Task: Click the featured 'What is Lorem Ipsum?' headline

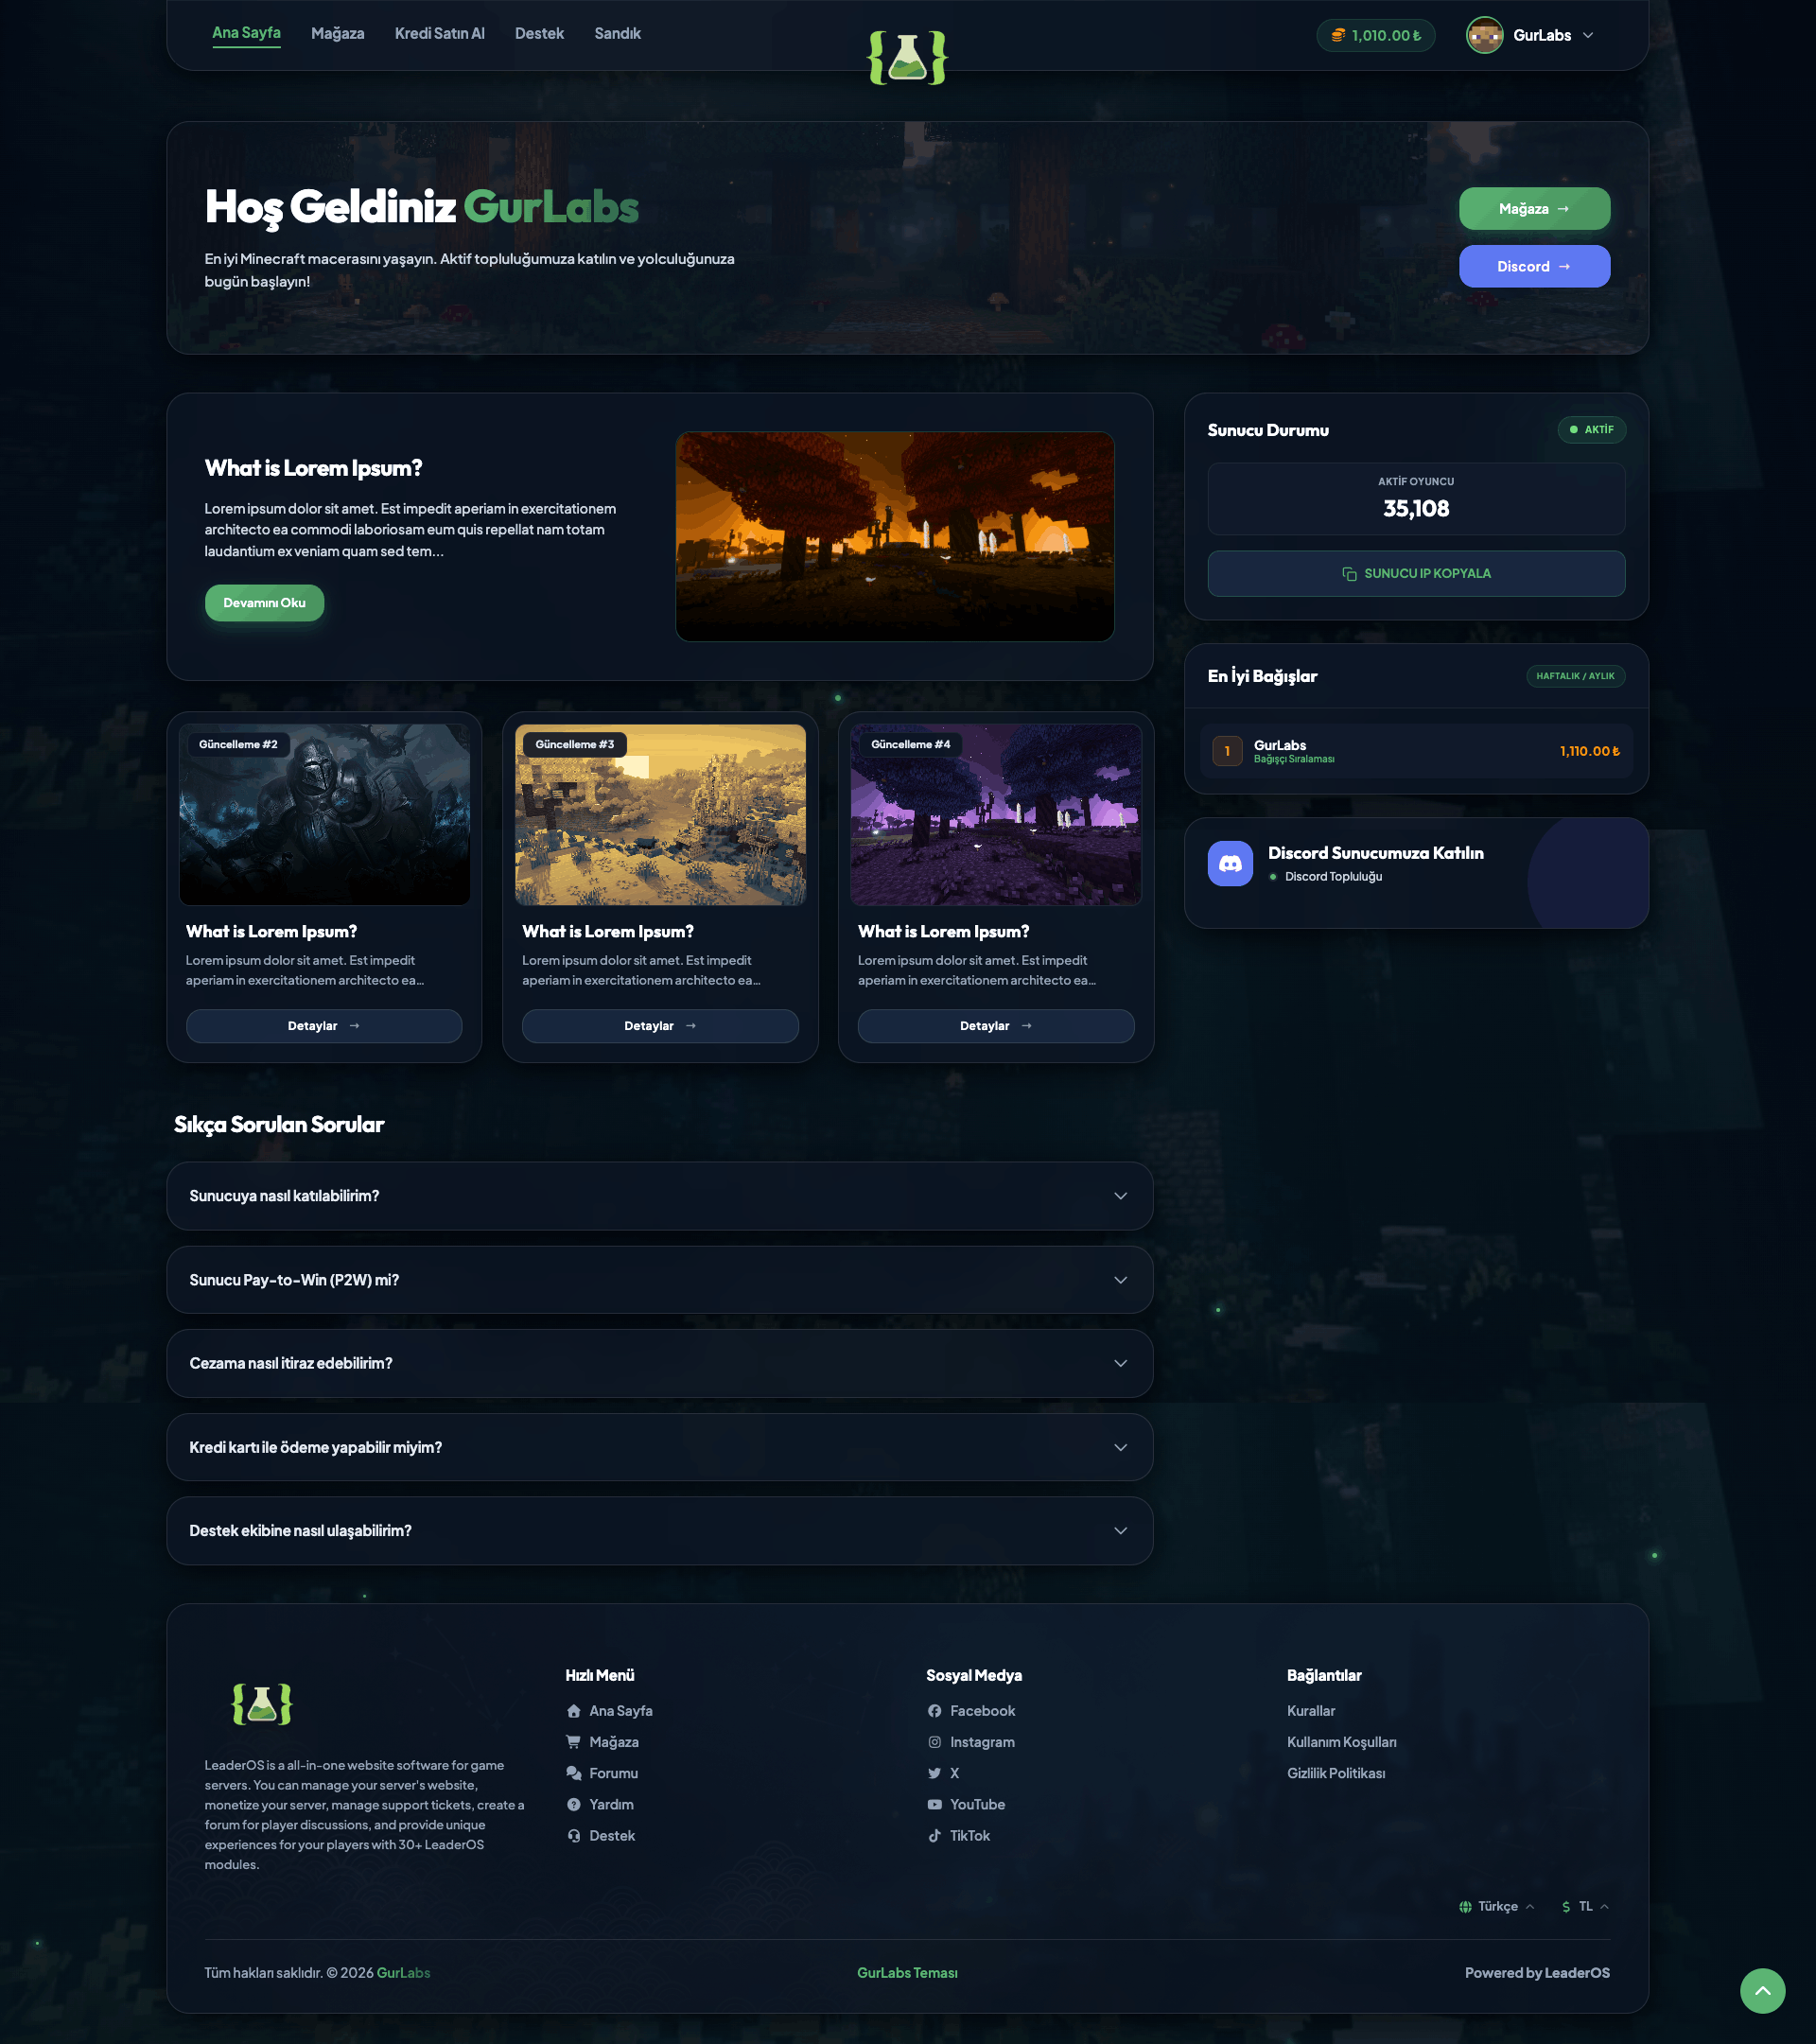Action: (x=313, y=468)
